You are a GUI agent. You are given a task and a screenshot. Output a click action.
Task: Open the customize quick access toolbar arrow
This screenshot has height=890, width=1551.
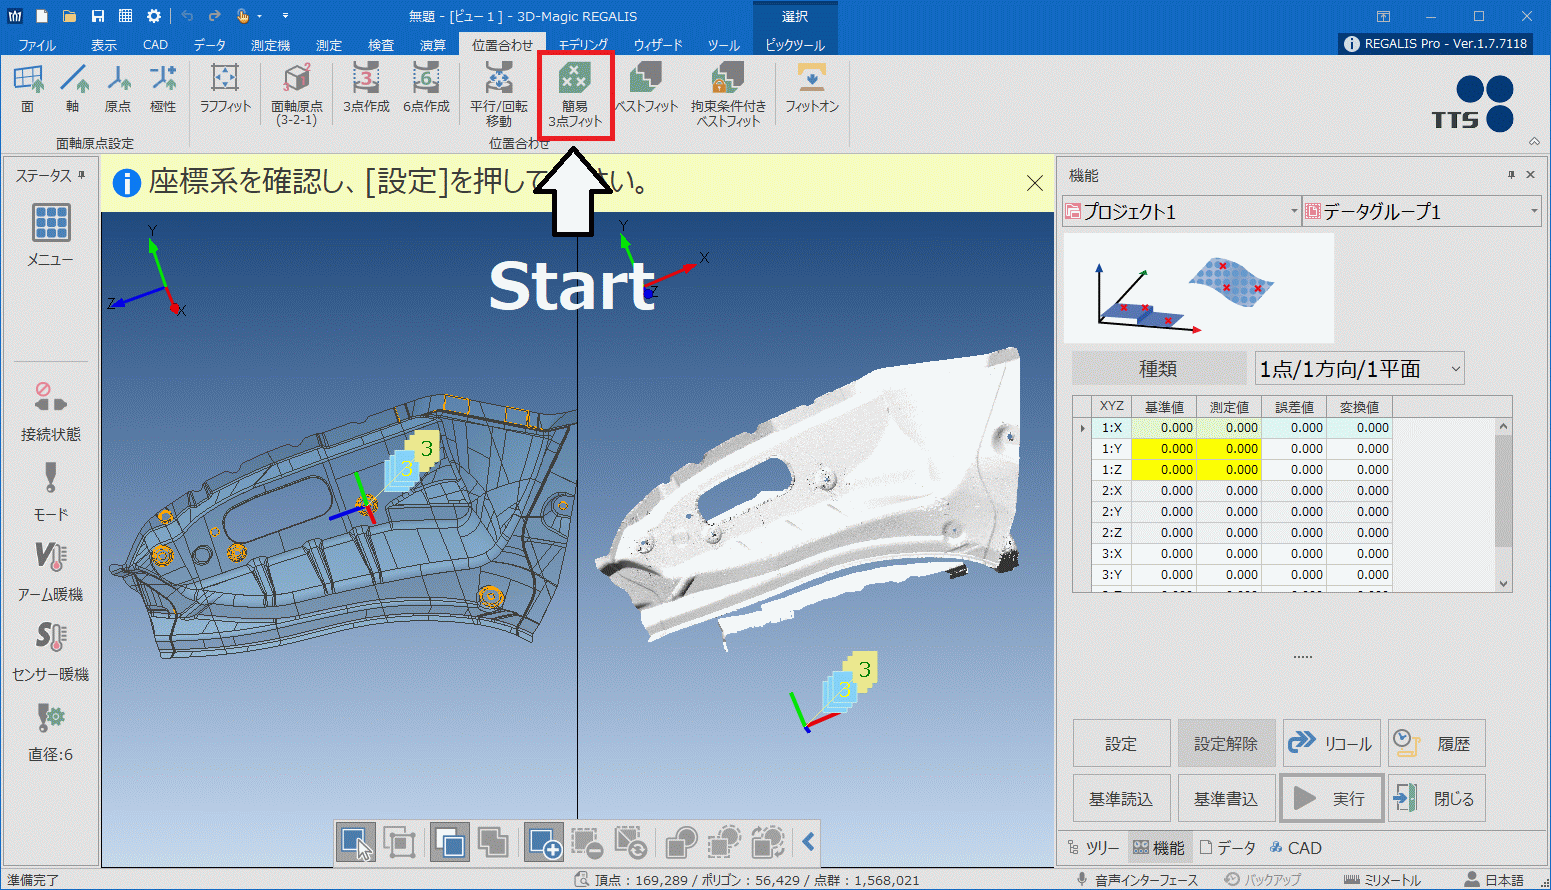(x=285, y=16)
